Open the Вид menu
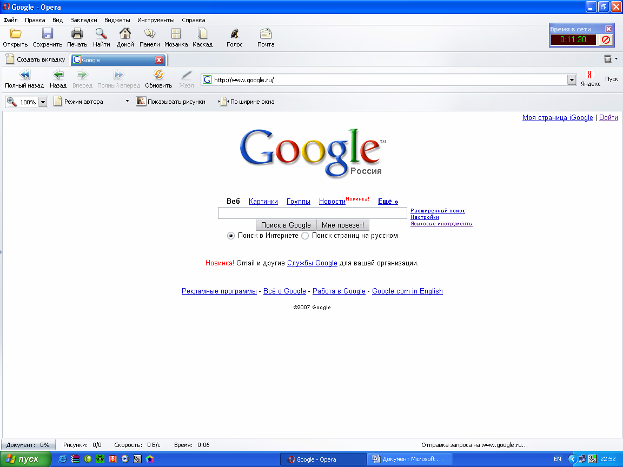The height and width of the screenshot is (467, 623). [58, 20]
